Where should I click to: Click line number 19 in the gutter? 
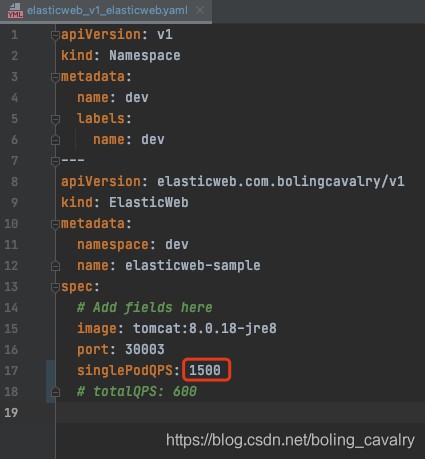[x=11, y=413]
